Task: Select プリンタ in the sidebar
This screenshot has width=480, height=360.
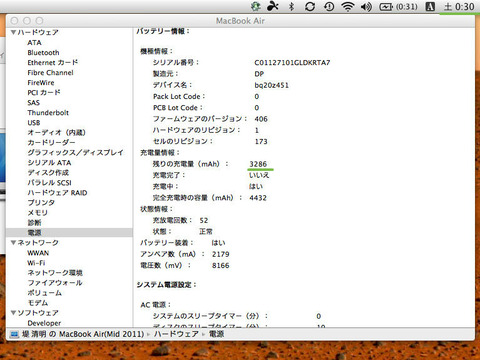Action: (41, 203)
